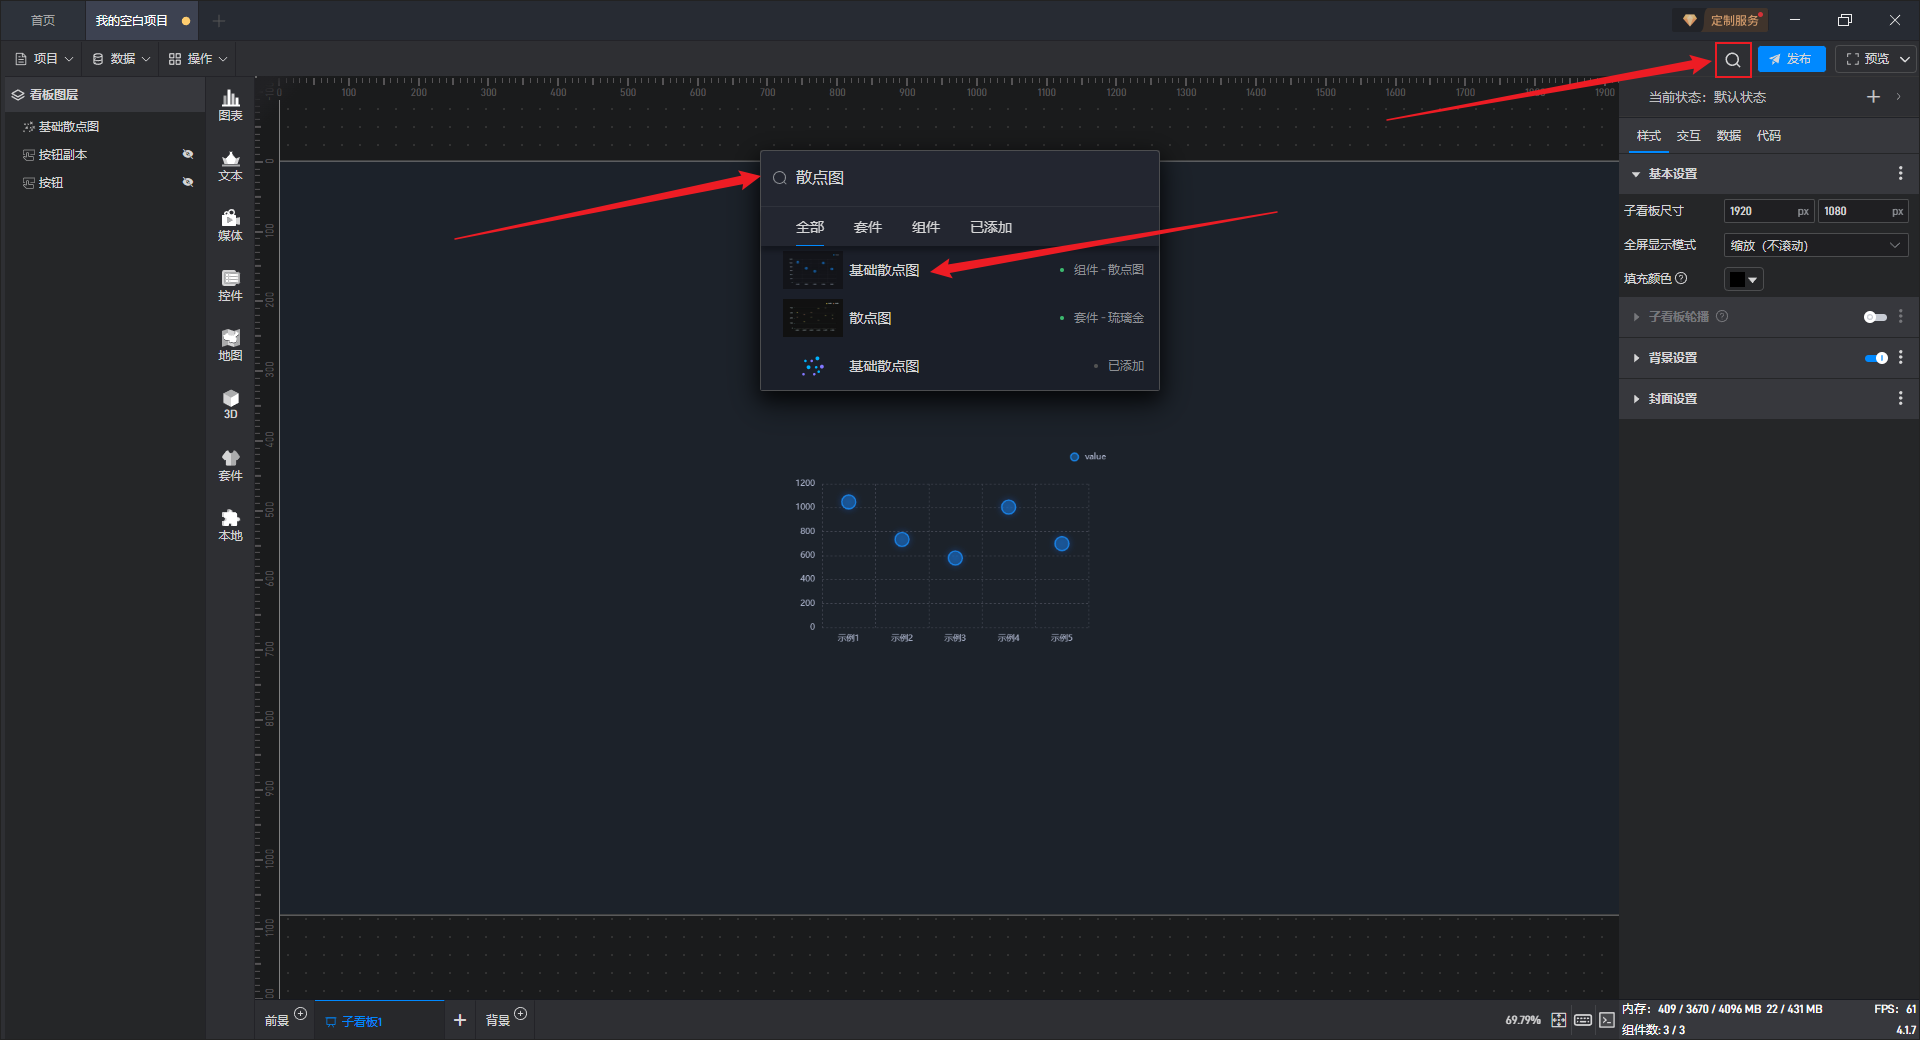Select 基础散点图 layer in layer list
The height and width of the screenshot is (1040, 1920).
coord(104,127)
